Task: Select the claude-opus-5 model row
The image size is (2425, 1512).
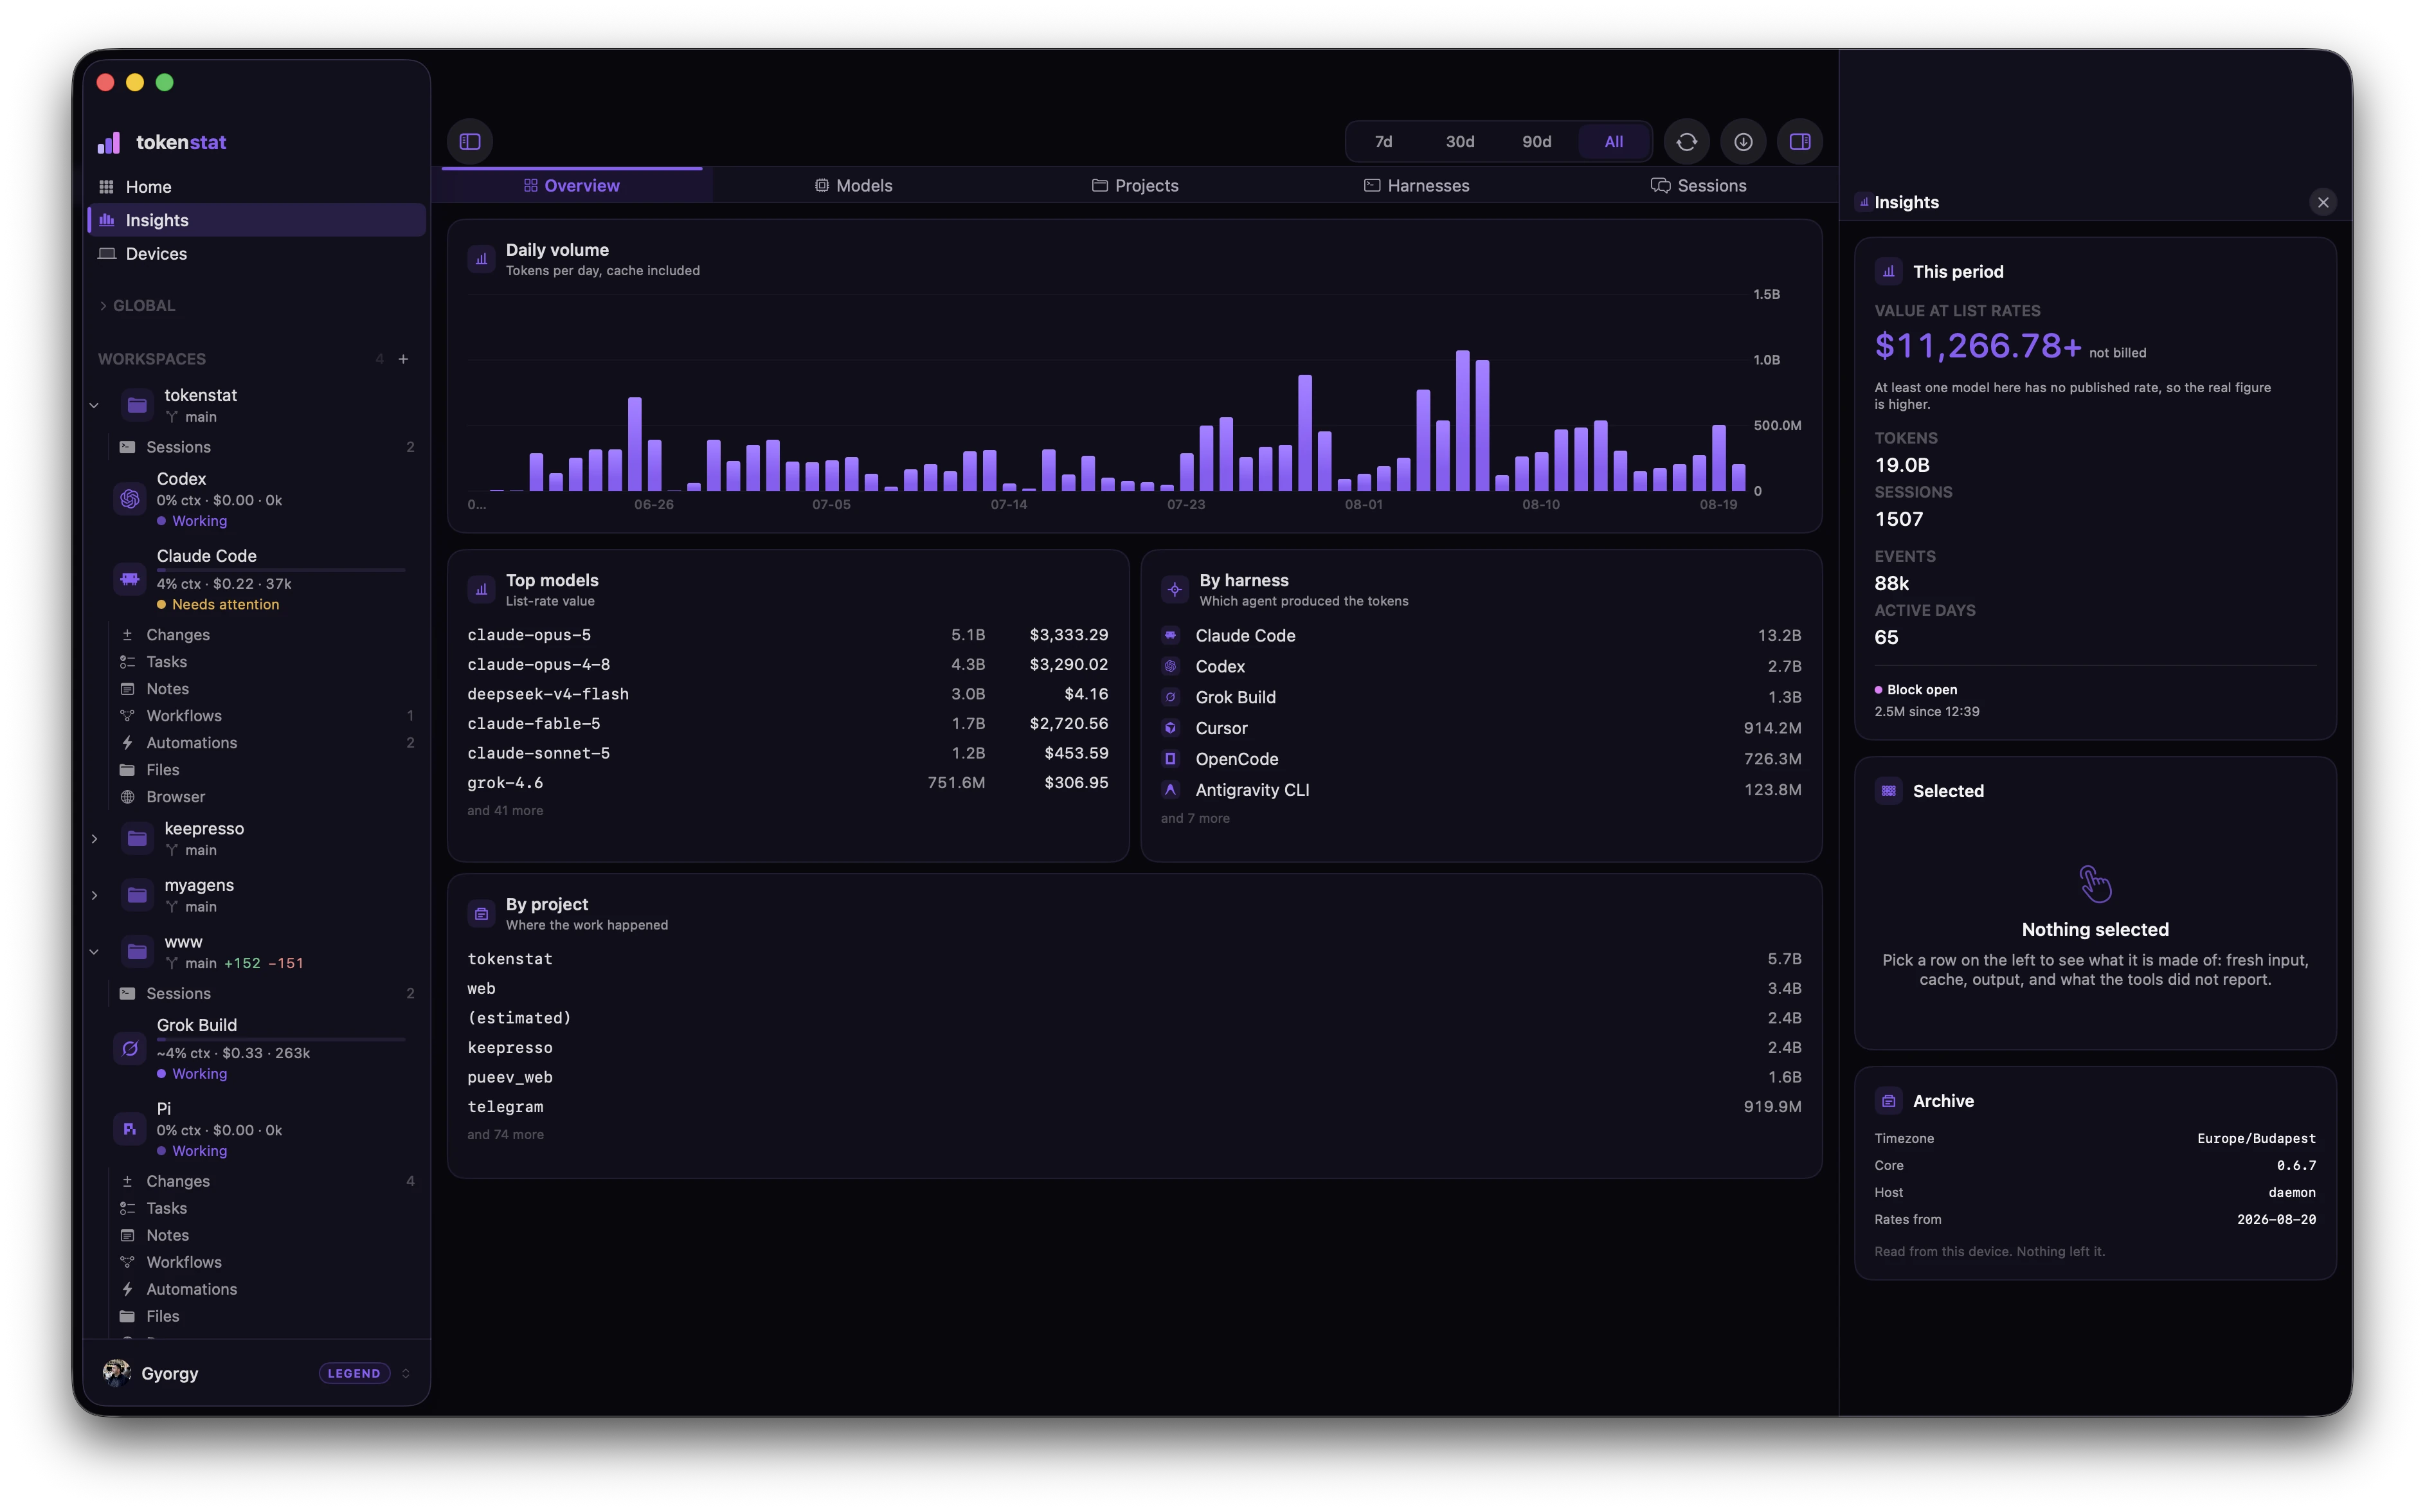Action: pos(787,635)
